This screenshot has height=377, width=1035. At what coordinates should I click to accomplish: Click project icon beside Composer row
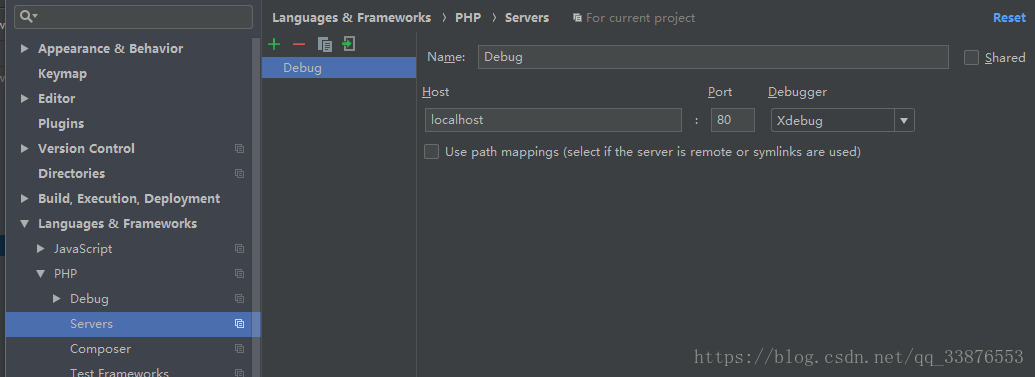point(240,349)
